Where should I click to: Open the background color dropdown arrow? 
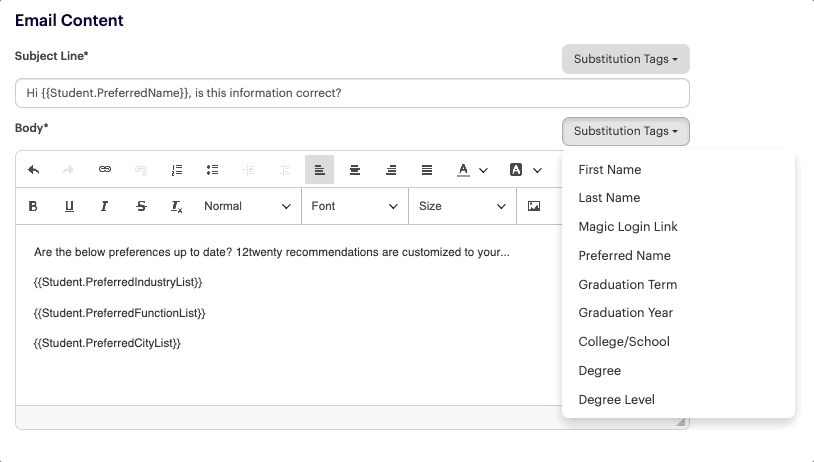coord(537,170)
